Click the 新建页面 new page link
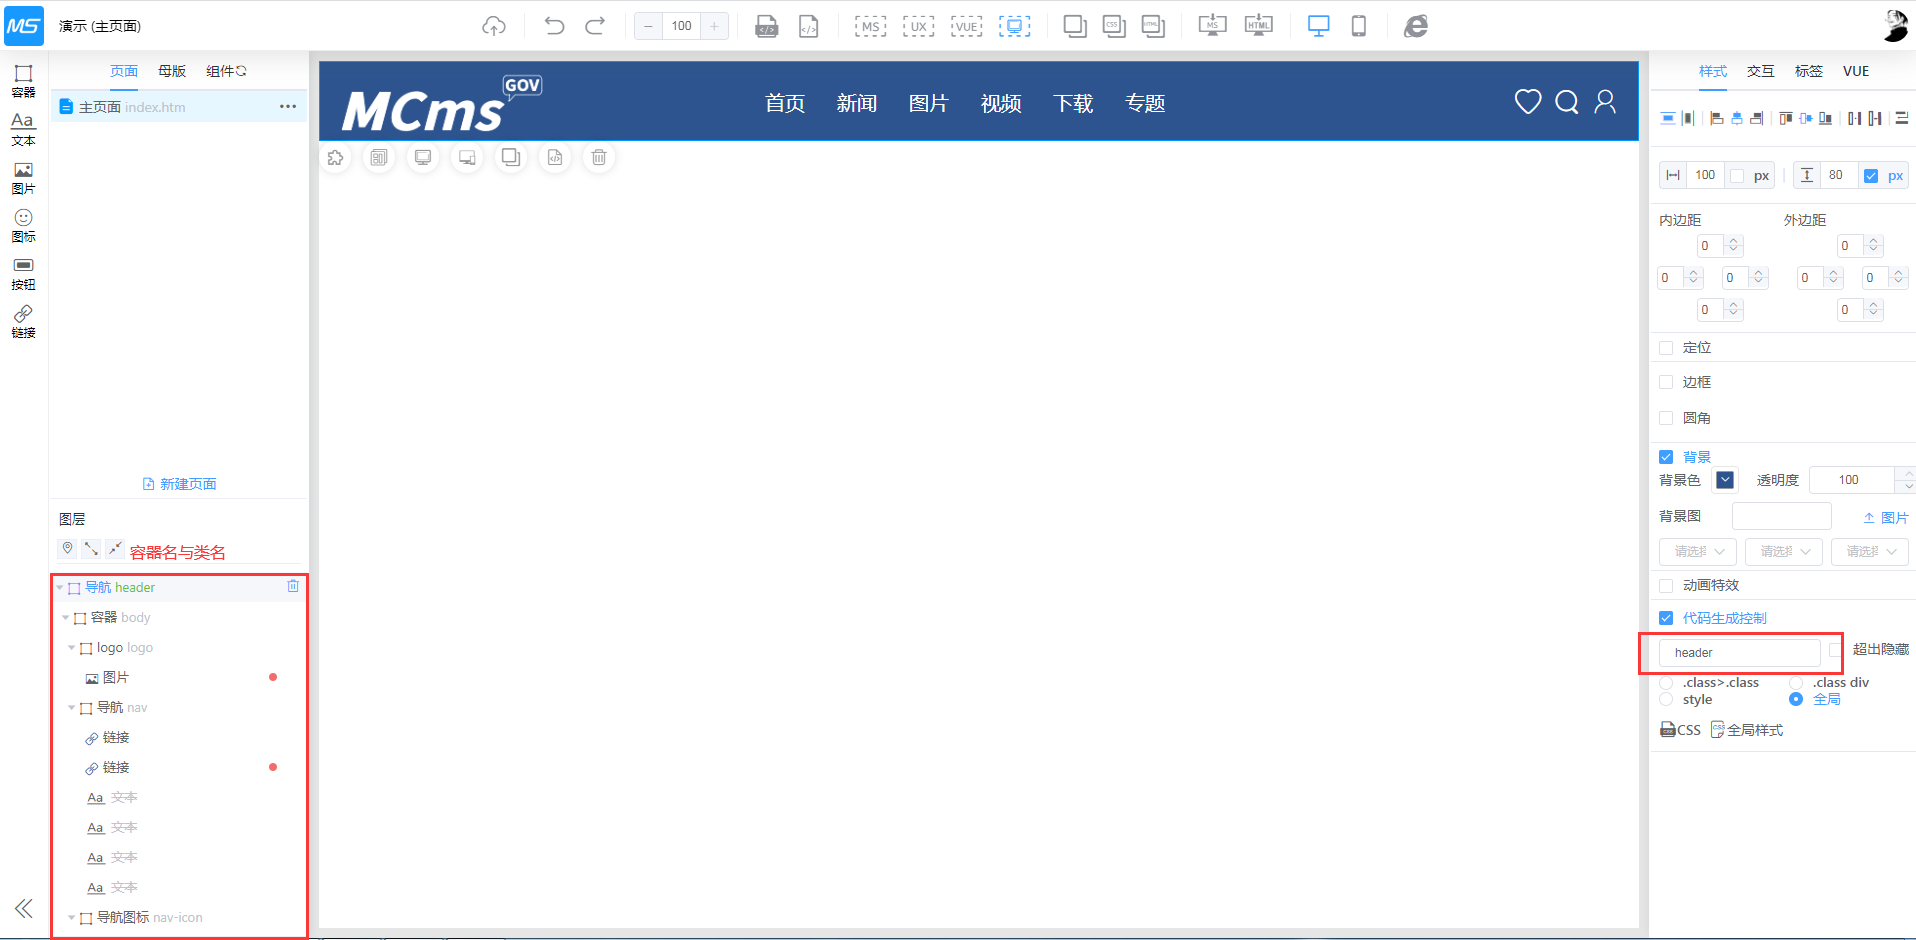This screenshot has width=1916, height=940. click(180, 484)
